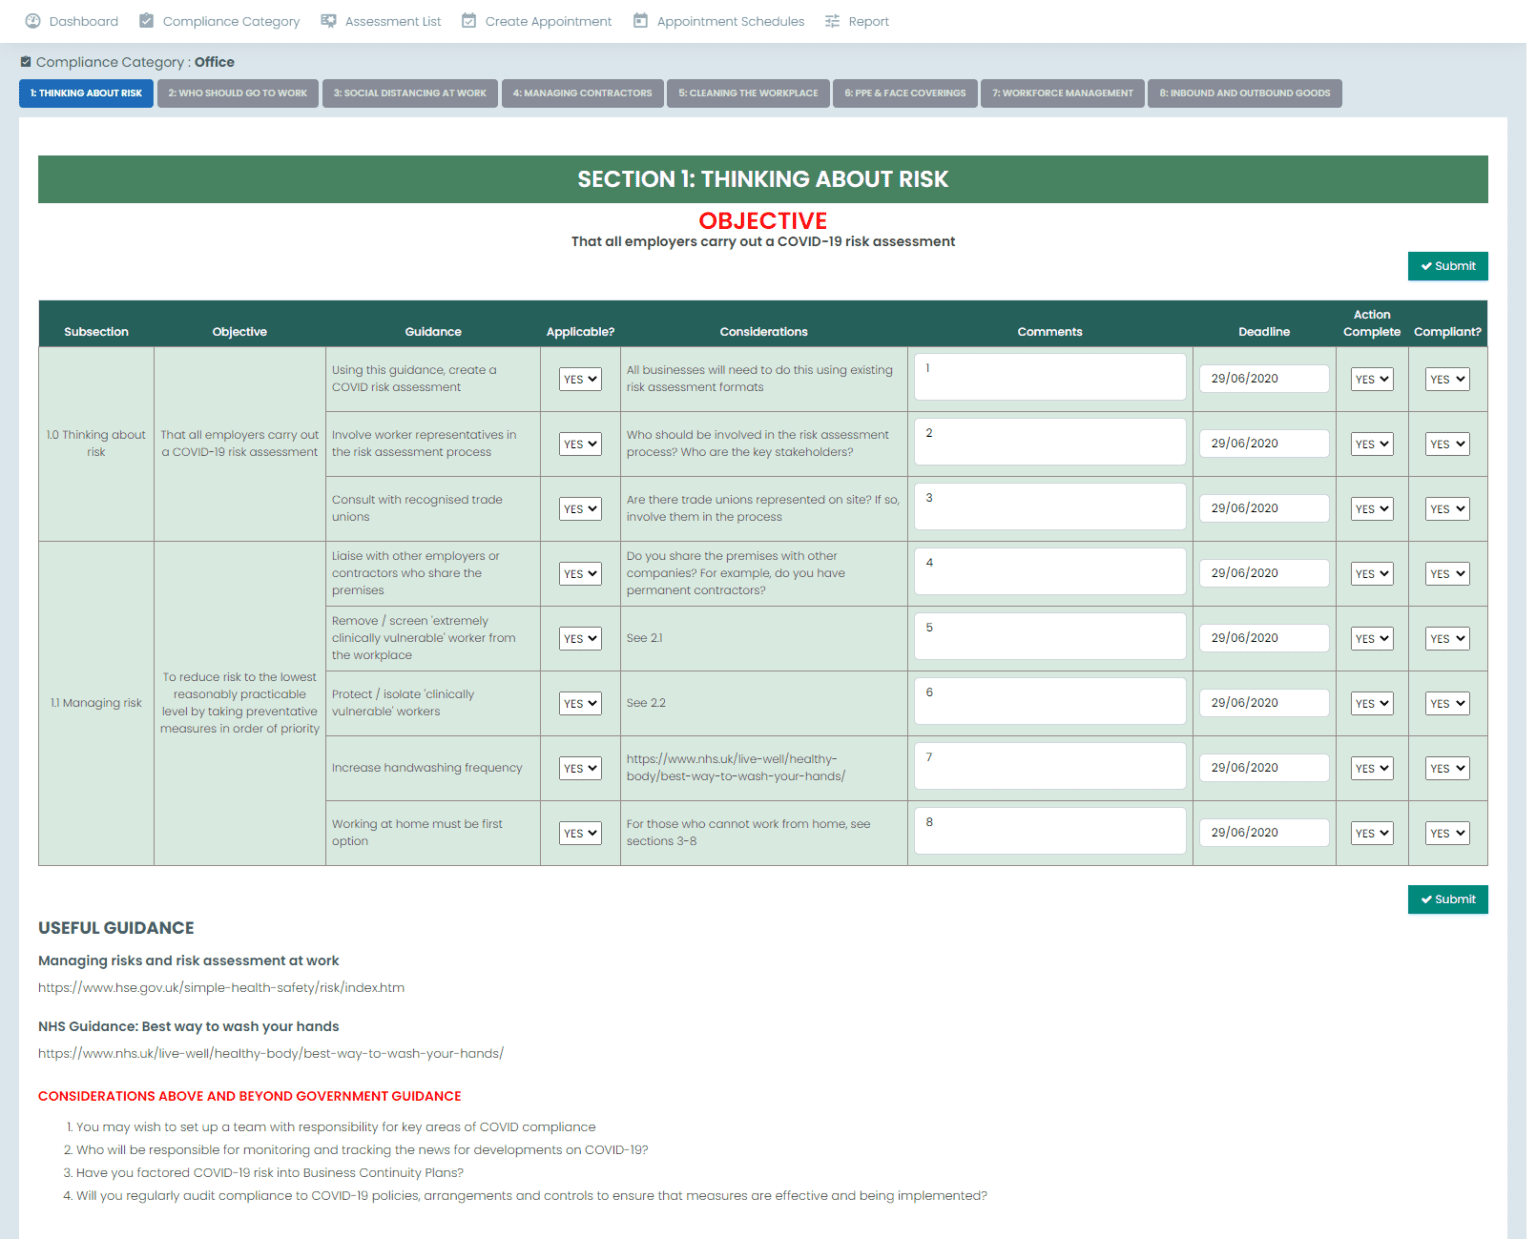
Task: Click the Appointment Schedules calendar icon
Action: [x=639, y=20]
